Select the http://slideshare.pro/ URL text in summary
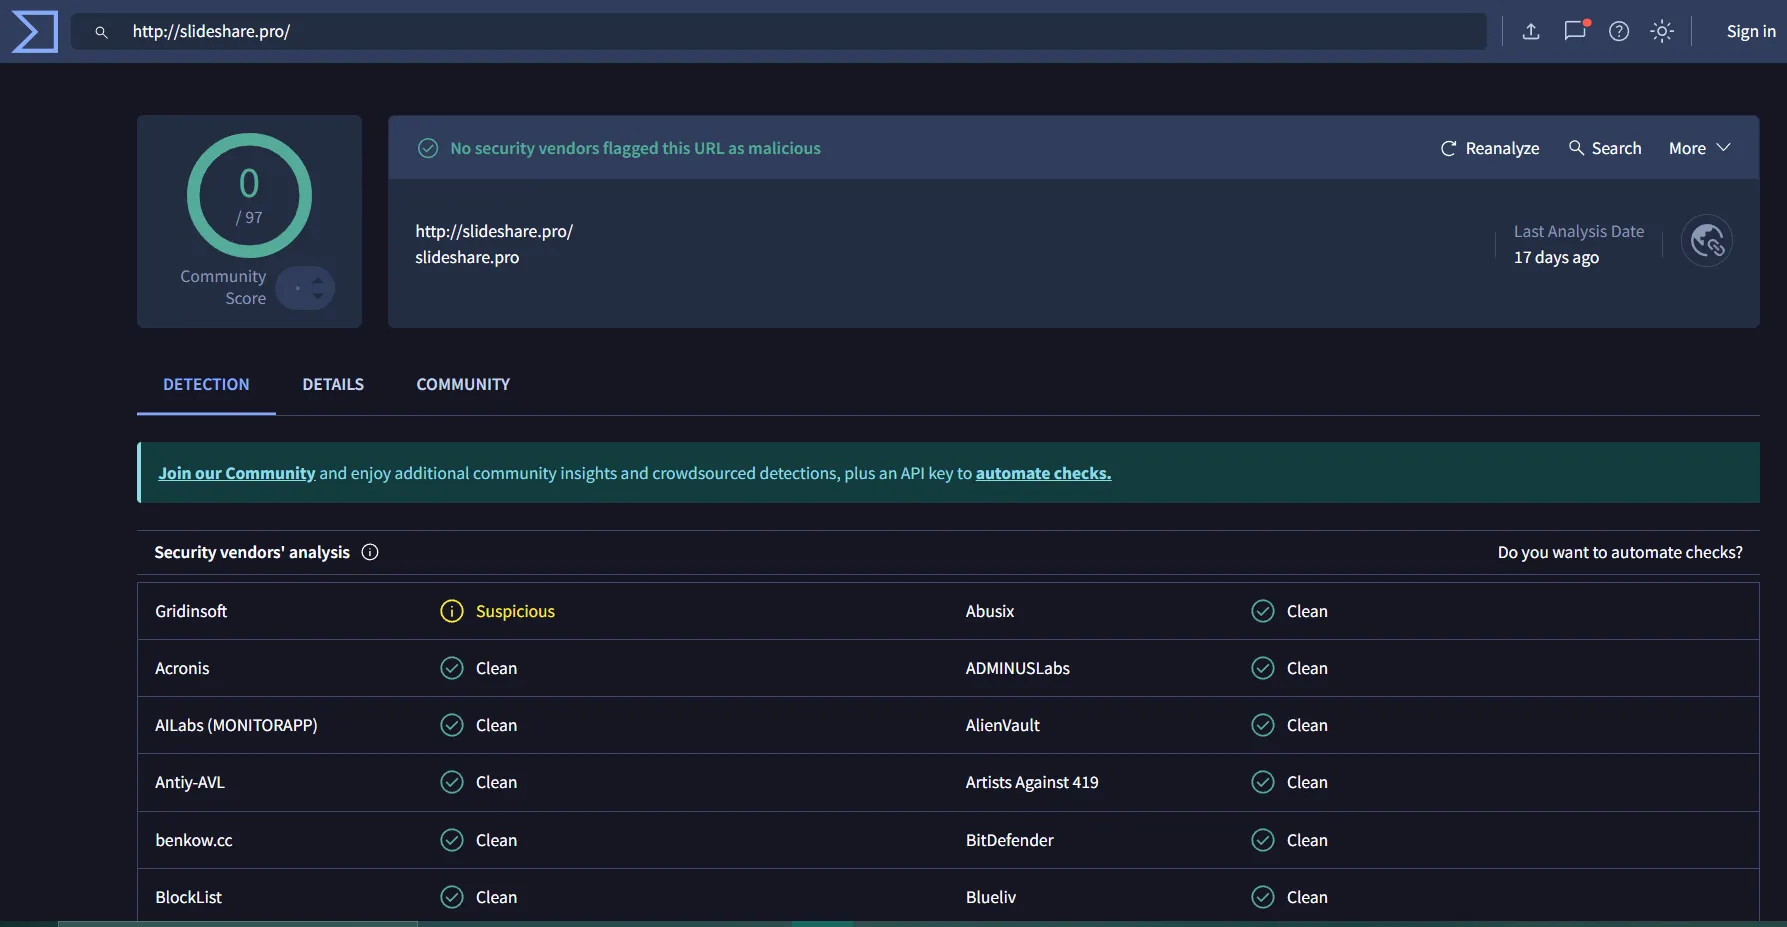 pyautogui.click(x=494, y=231)
